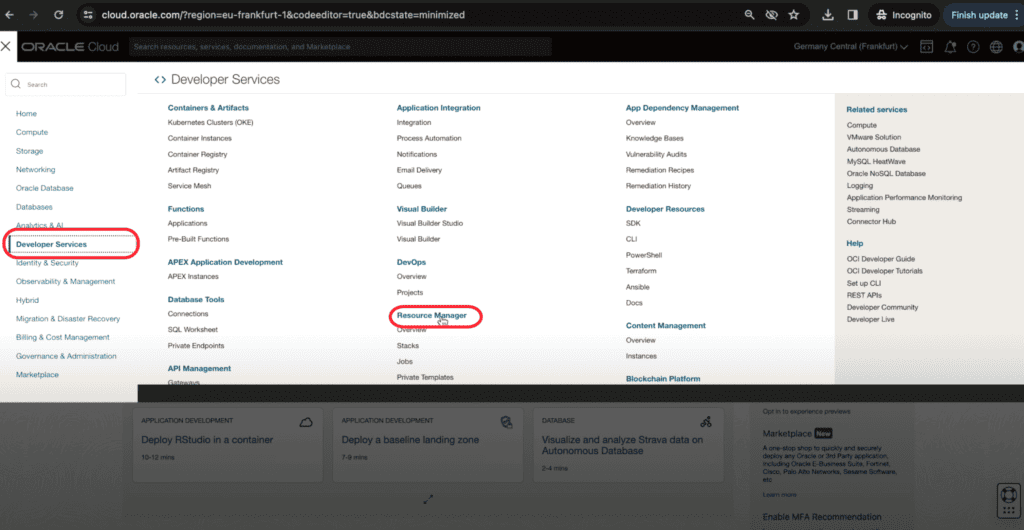Click the Oracle Cloud logo
The width and height of the screenshot is (1024, 530).
click(70, 47)
